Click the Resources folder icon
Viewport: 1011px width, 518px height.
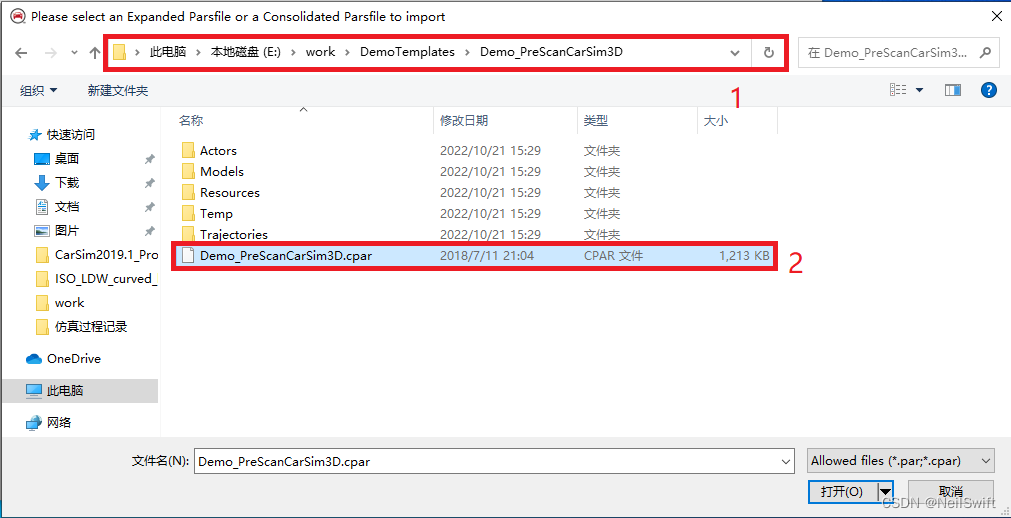[x=188, y=192]
